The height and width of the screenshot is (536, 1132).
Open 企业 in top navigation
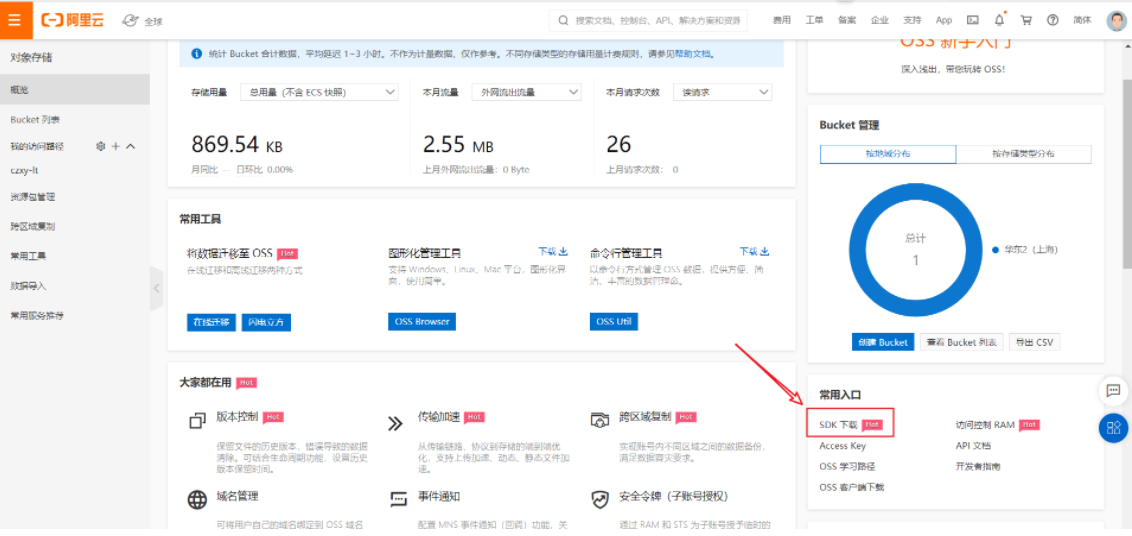879,20
